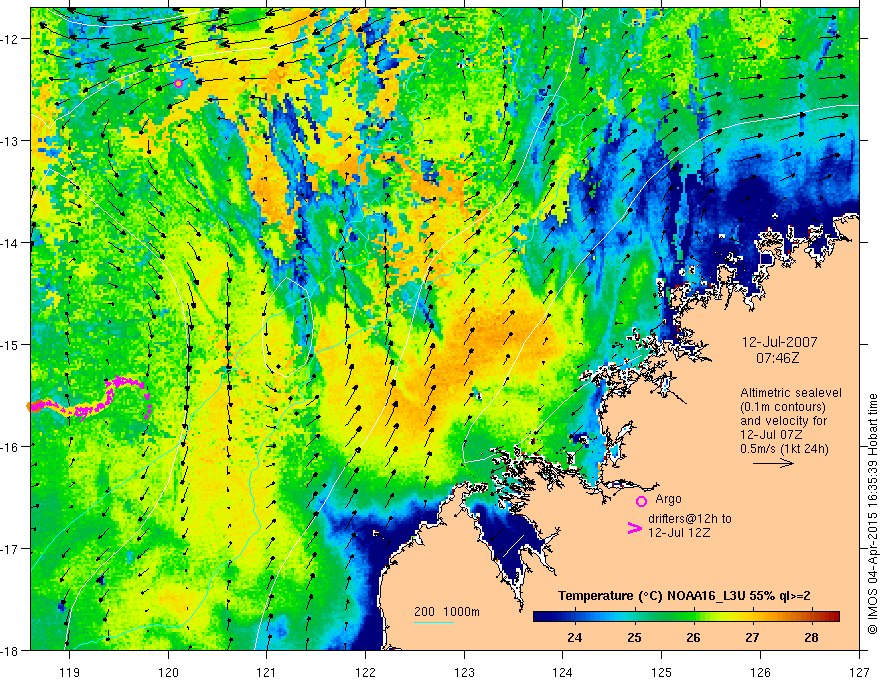Click the '0.5m/s (1kt 24h)' text
The height and width of the screenshot is (680, 880).
[x=784, y=448]
